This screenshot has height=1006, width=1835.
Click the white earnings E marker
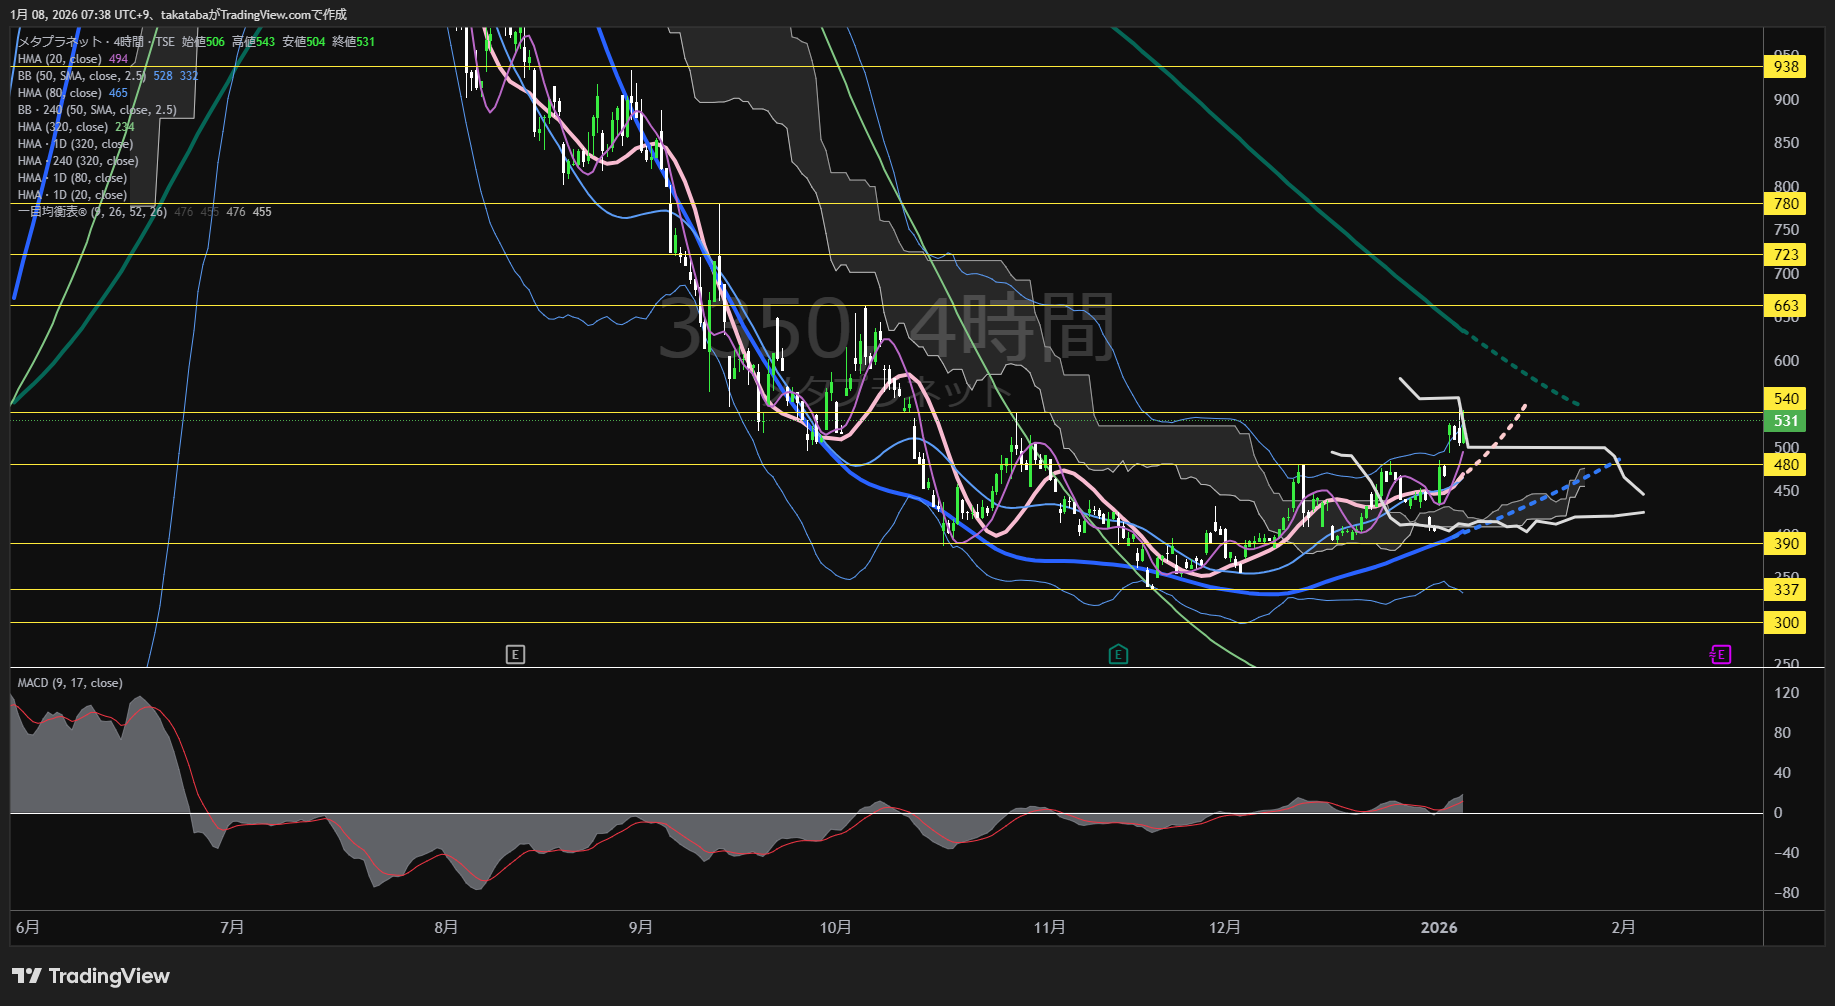pyautogui.click(x=515, y=655)
